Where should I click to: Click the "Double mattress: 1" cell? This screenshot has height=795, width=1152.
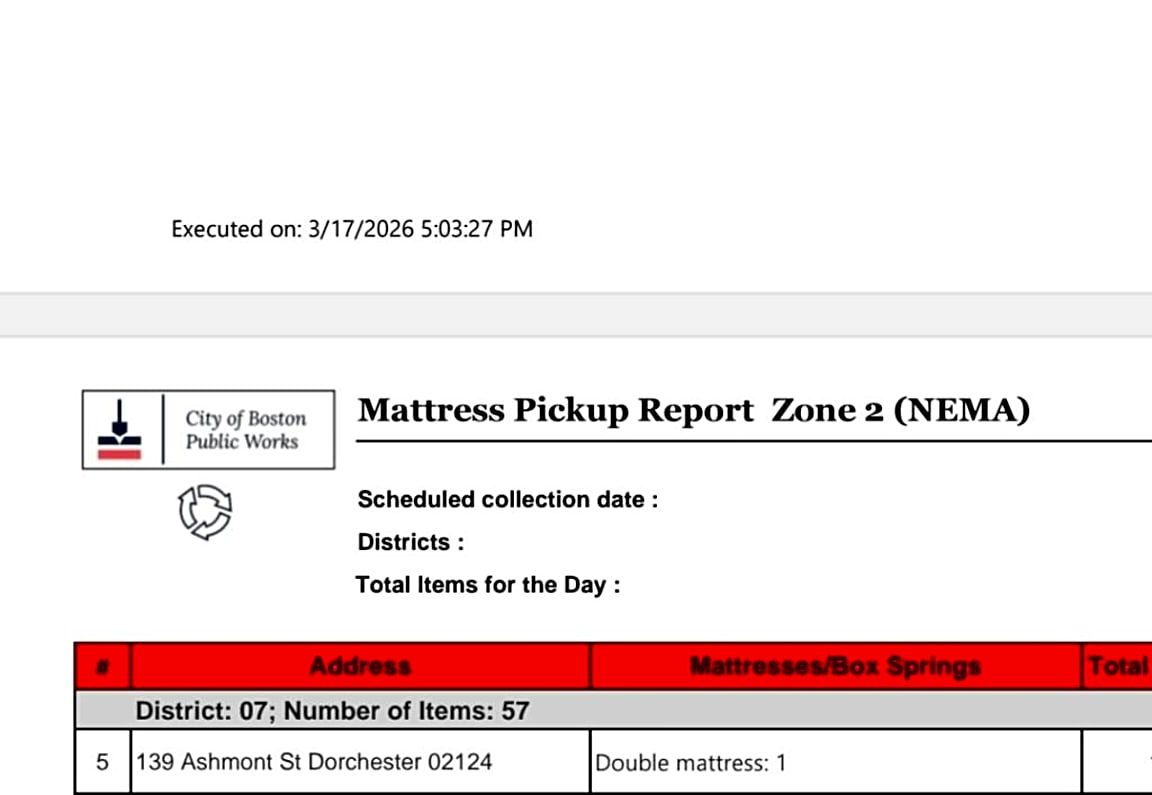pos(690,763)
